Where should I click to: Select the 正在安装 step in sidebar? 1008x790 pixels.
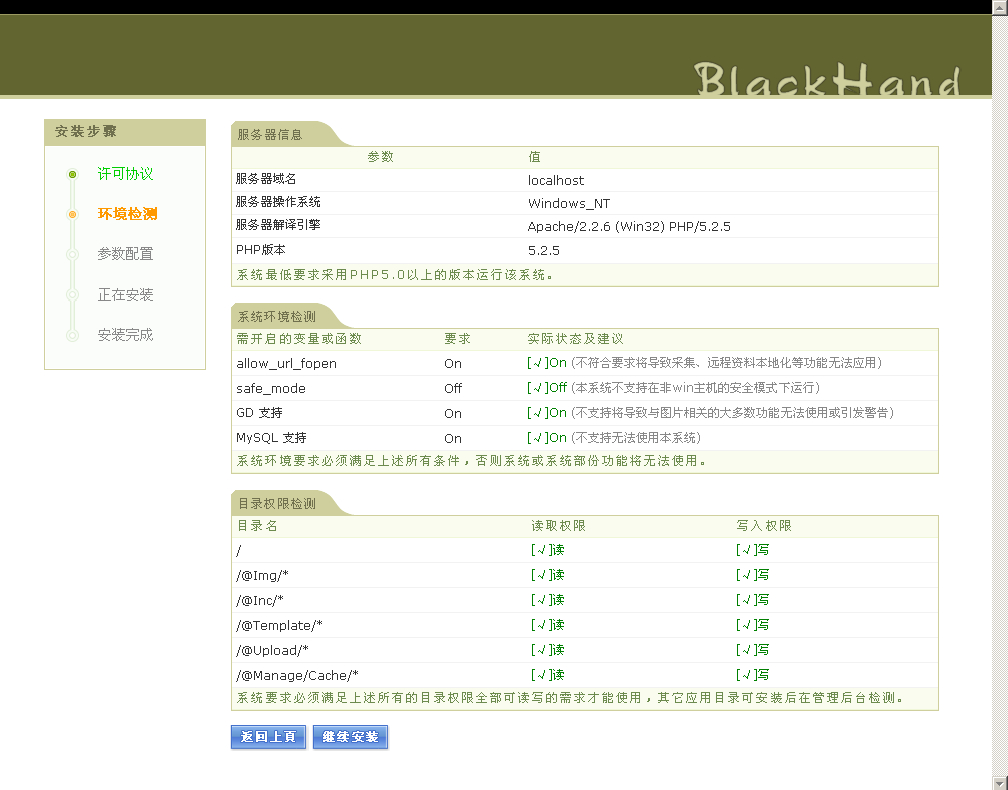(x=125, y=294)
